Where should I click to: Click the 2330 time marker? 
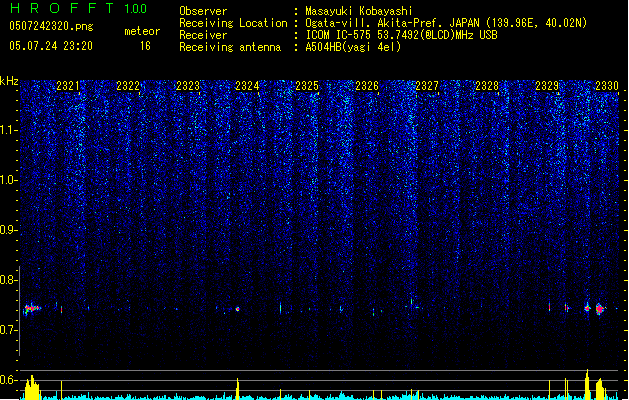pos(607,86)
